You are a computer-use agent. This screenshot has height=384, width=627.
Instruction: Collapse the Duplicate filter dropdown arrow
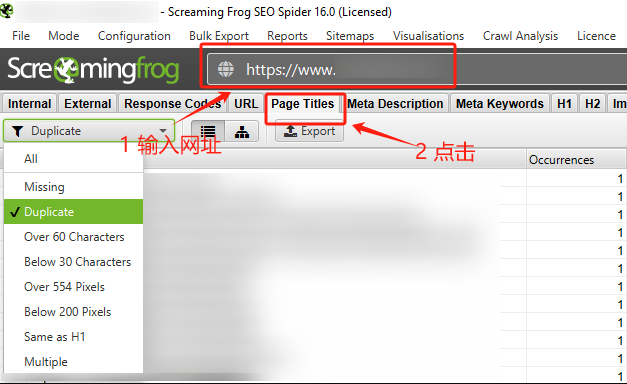point(163,131)
